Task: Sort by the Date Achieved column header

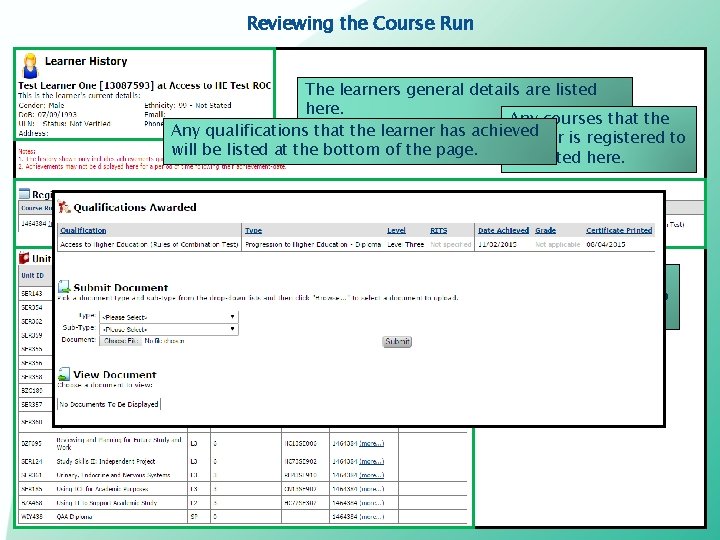Action: click(503, 230)
